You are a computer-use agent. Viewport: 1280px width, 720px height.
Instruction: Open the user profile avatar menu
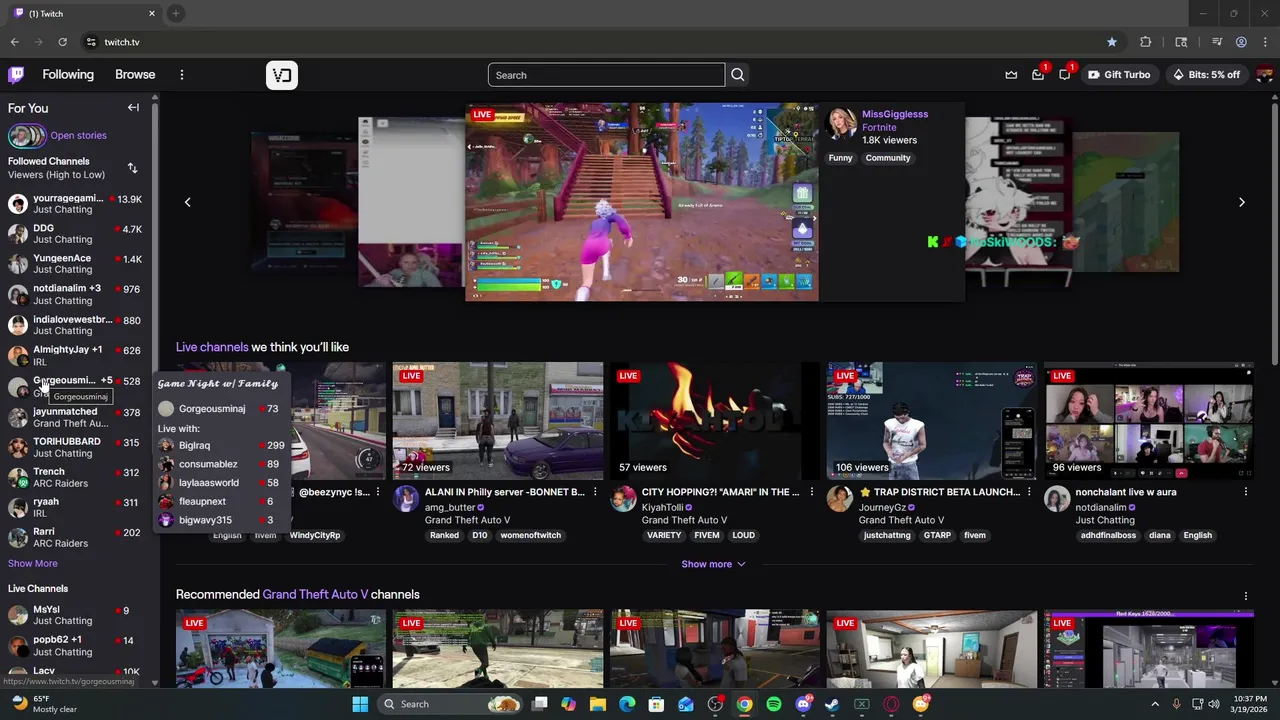pos(1264,75)
